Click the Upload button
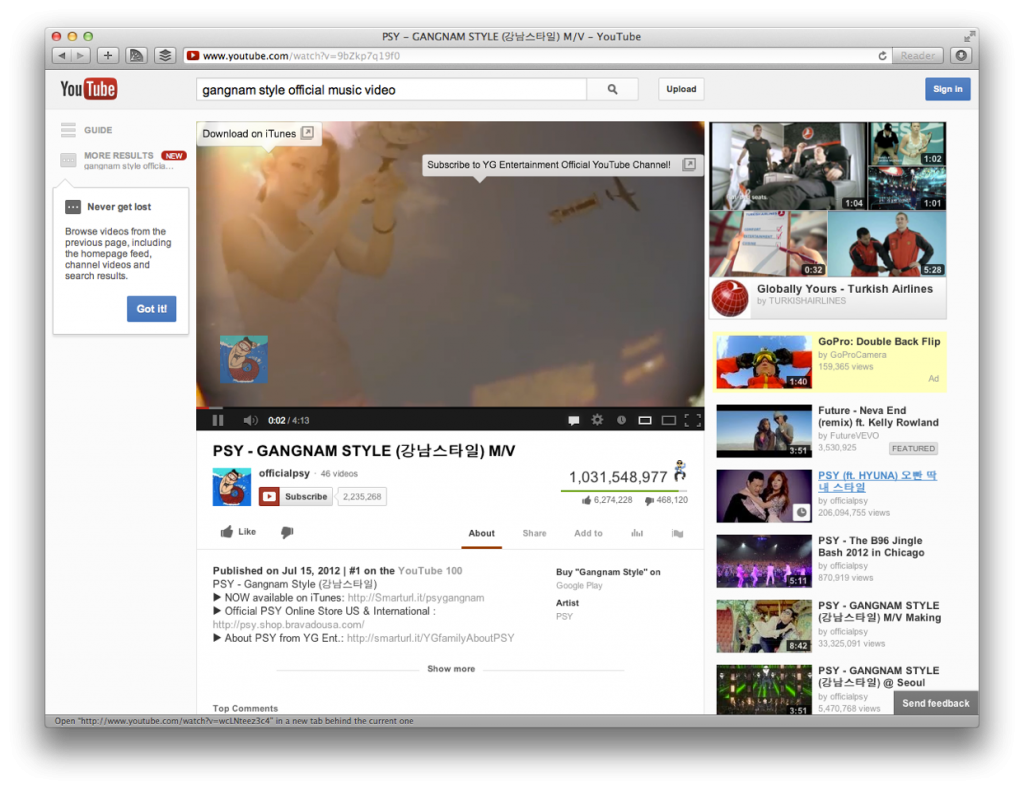Screen dimensions: 1024x790 681,89
